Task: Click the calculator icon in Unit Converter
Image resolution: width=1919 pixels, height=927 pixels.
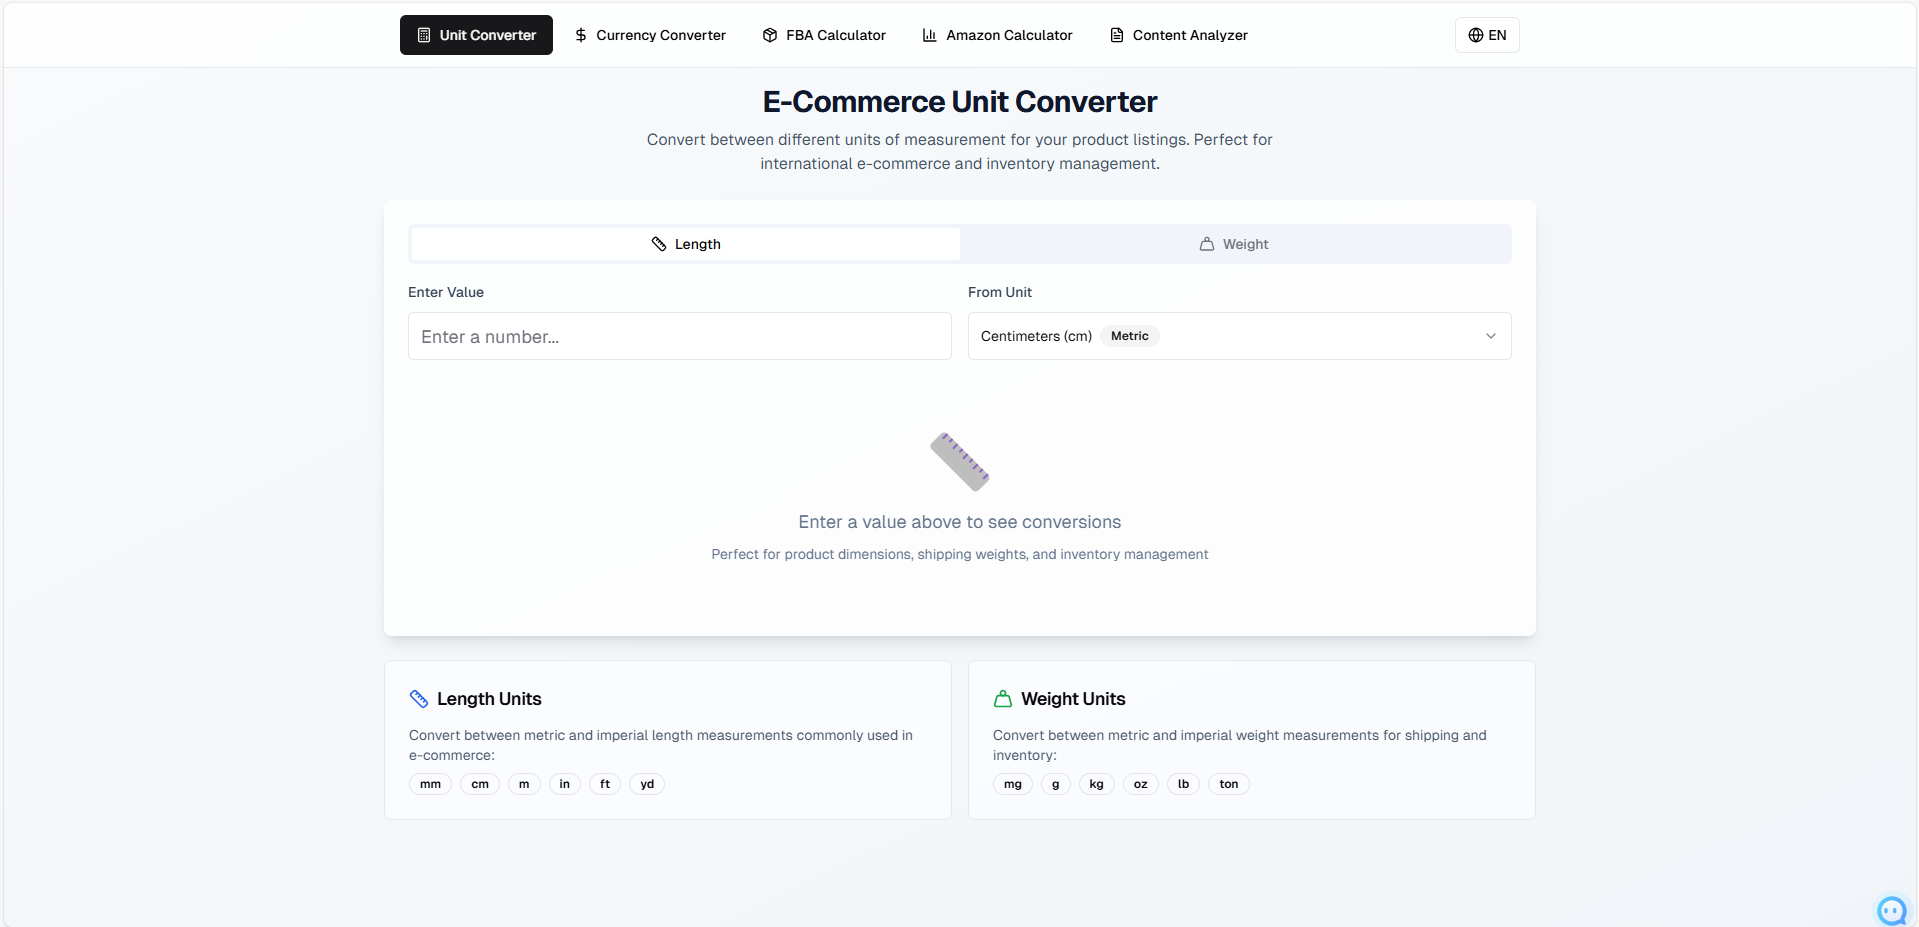Action: pos(424,35)
